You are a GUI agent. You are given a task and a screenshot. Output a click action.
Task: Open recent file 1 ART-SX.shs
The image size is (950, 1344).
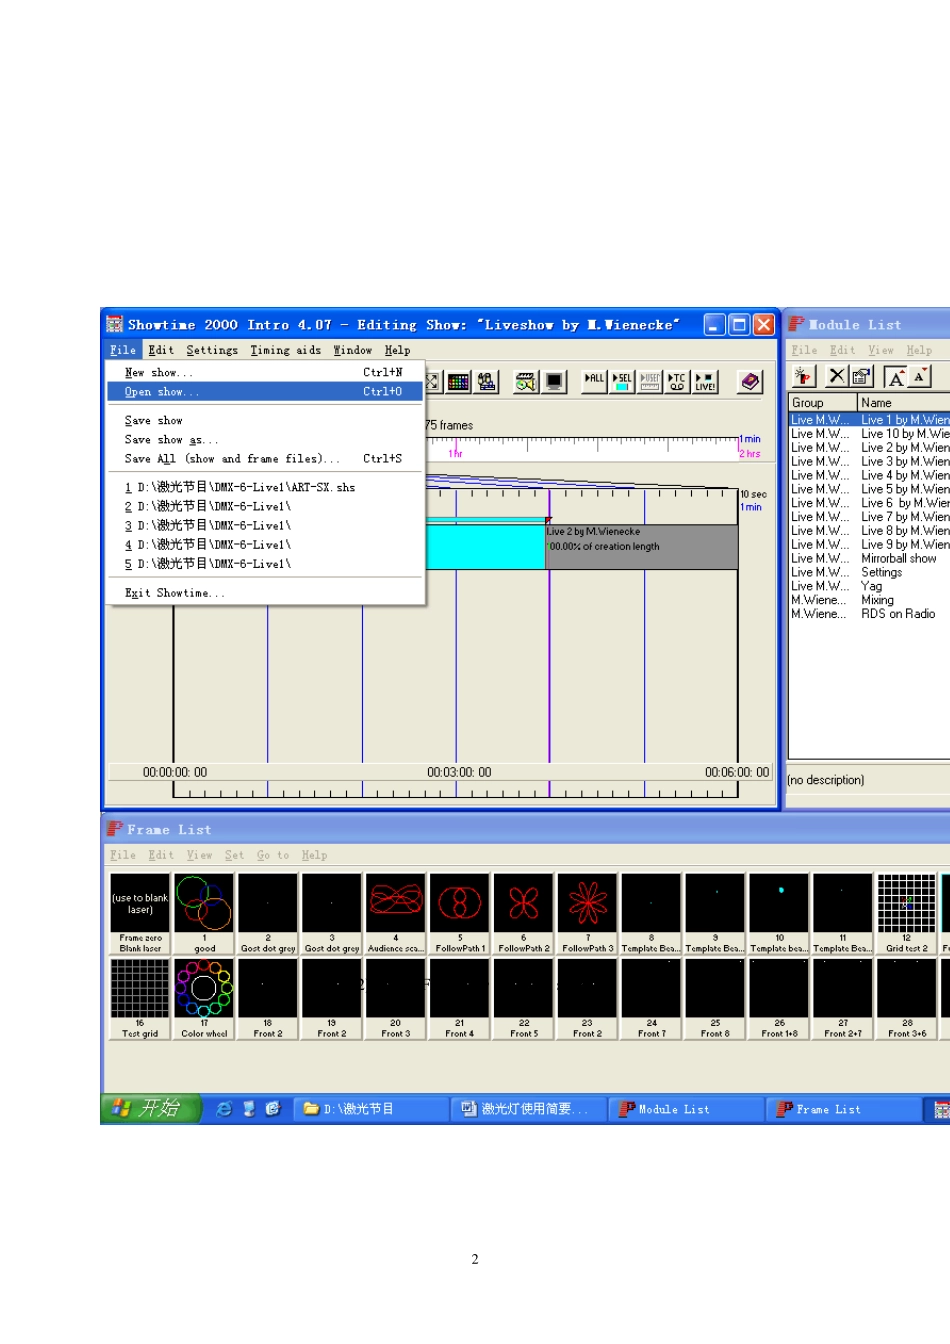tap(264, 487)
